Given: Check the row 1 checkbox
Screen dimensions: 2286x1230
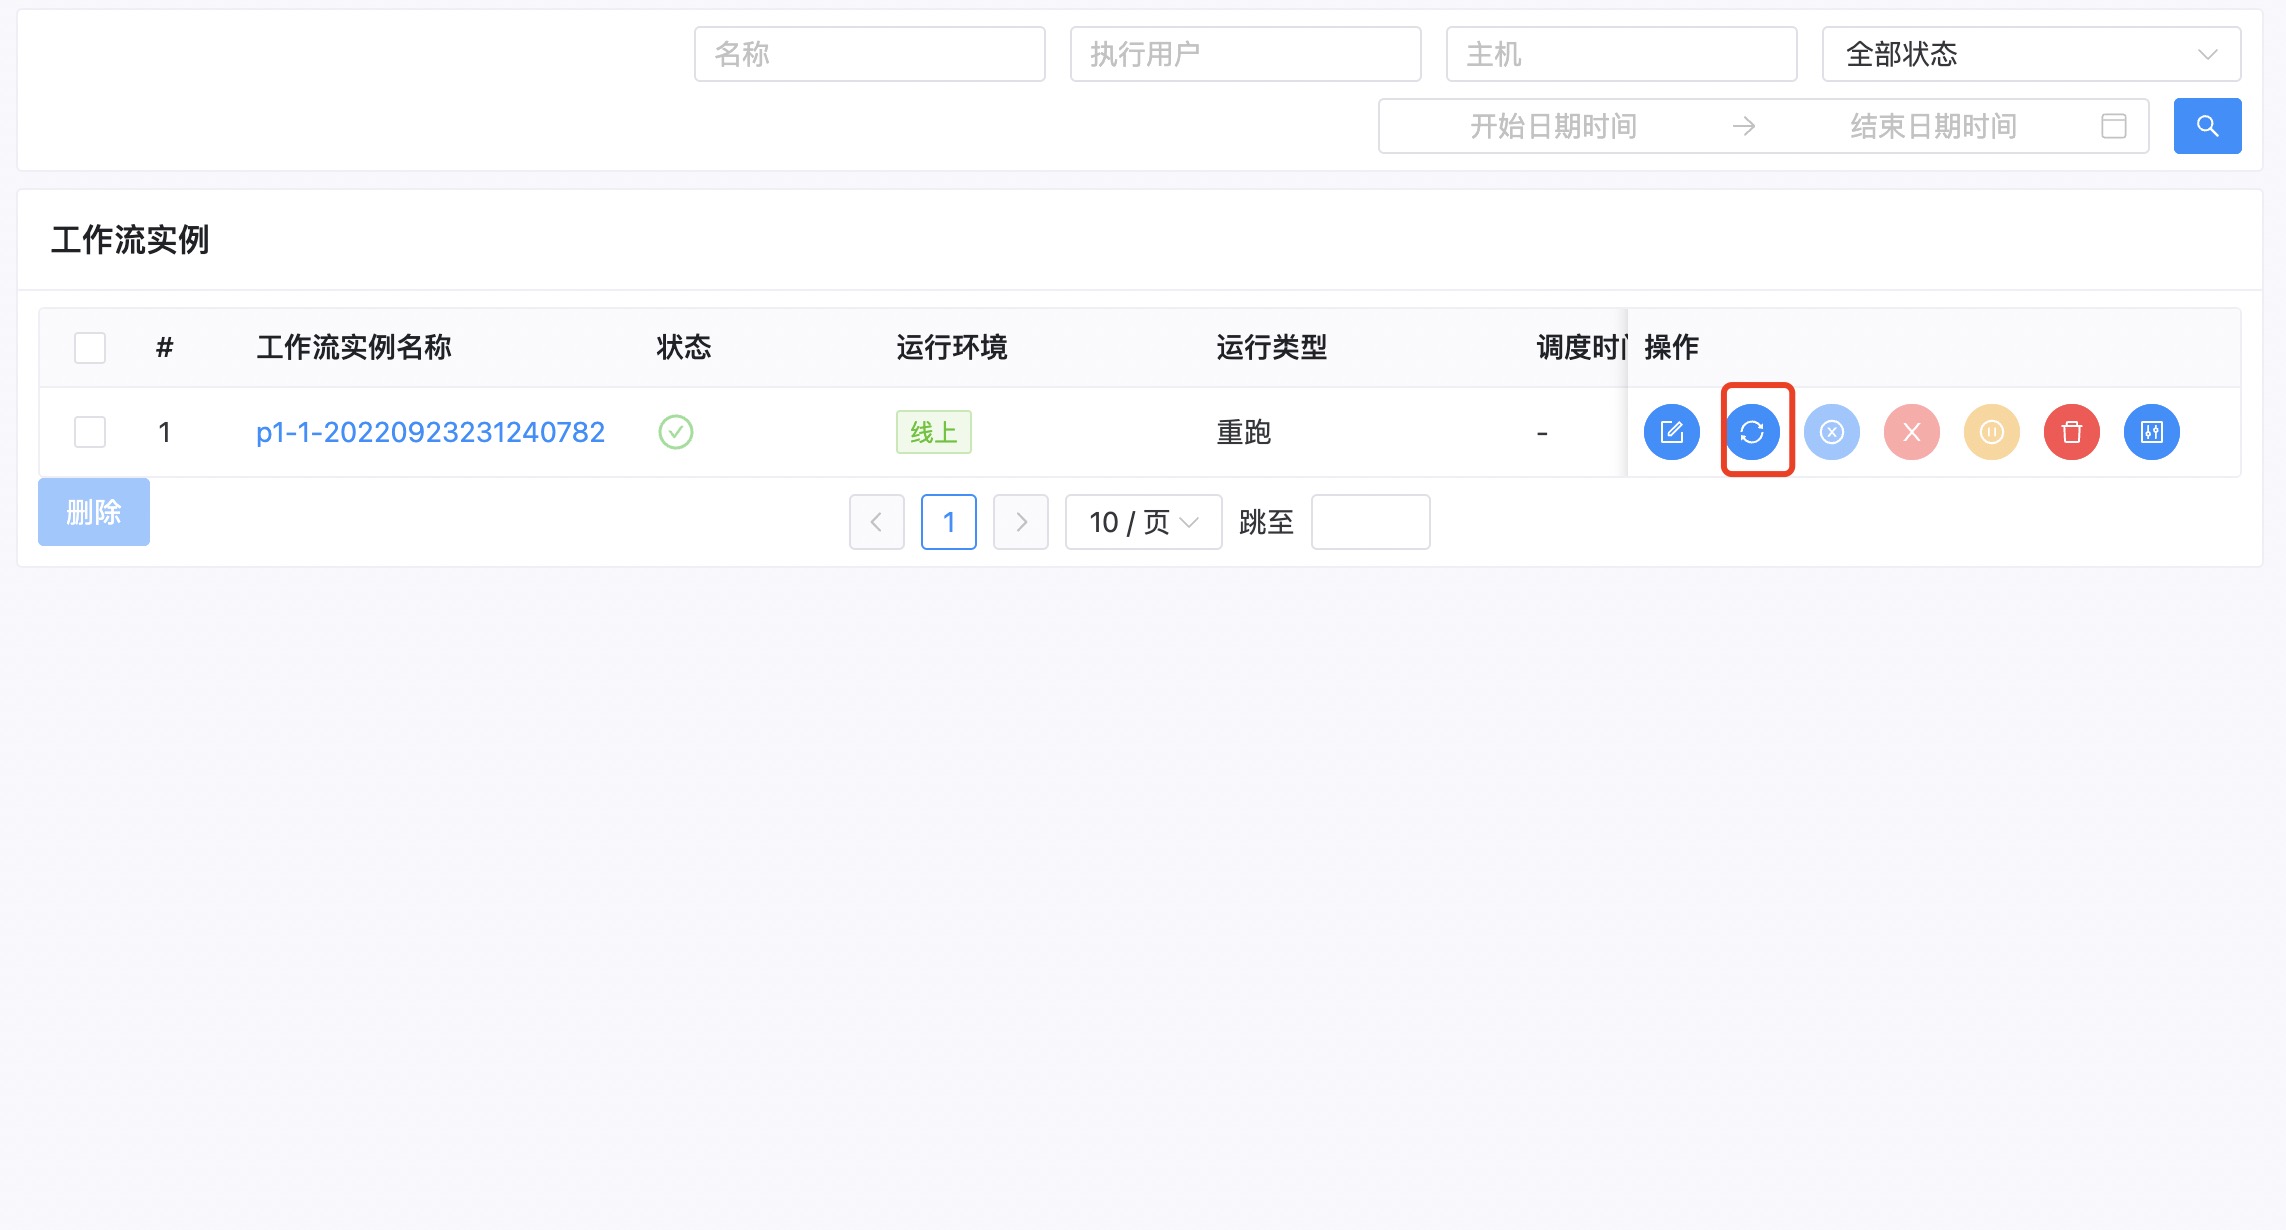Looking at the screenshot, I should (90, 432).
